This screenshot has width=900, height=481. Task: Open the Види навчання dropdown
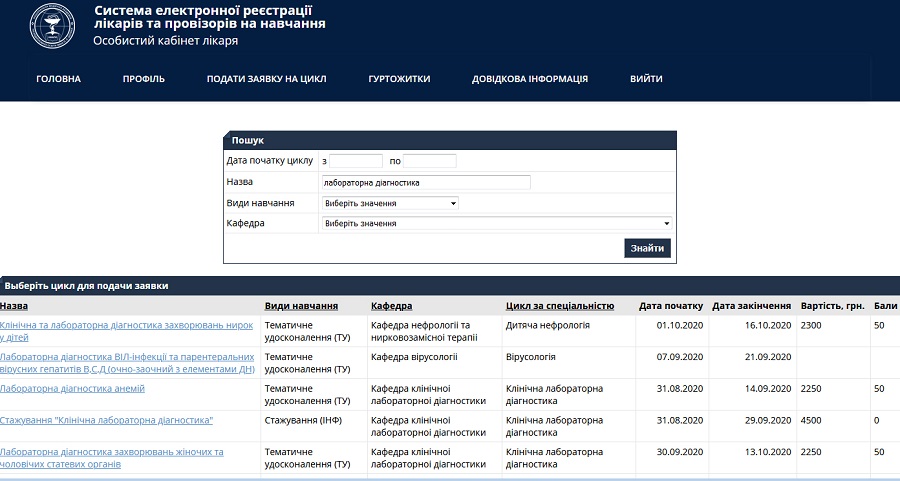point(390,203)
